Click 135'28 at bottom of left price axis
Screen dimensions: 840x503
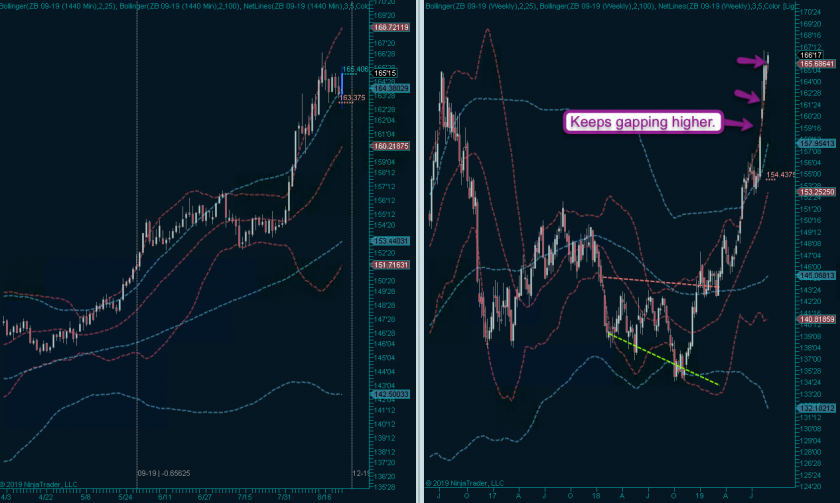(385, 487)
